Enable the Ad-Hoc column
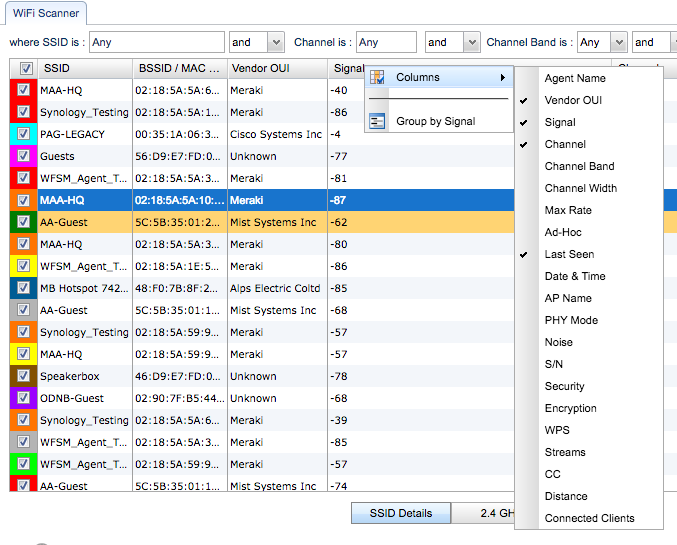Image resolution: width=677 pixels, height=545 pixels. [563, 232]
